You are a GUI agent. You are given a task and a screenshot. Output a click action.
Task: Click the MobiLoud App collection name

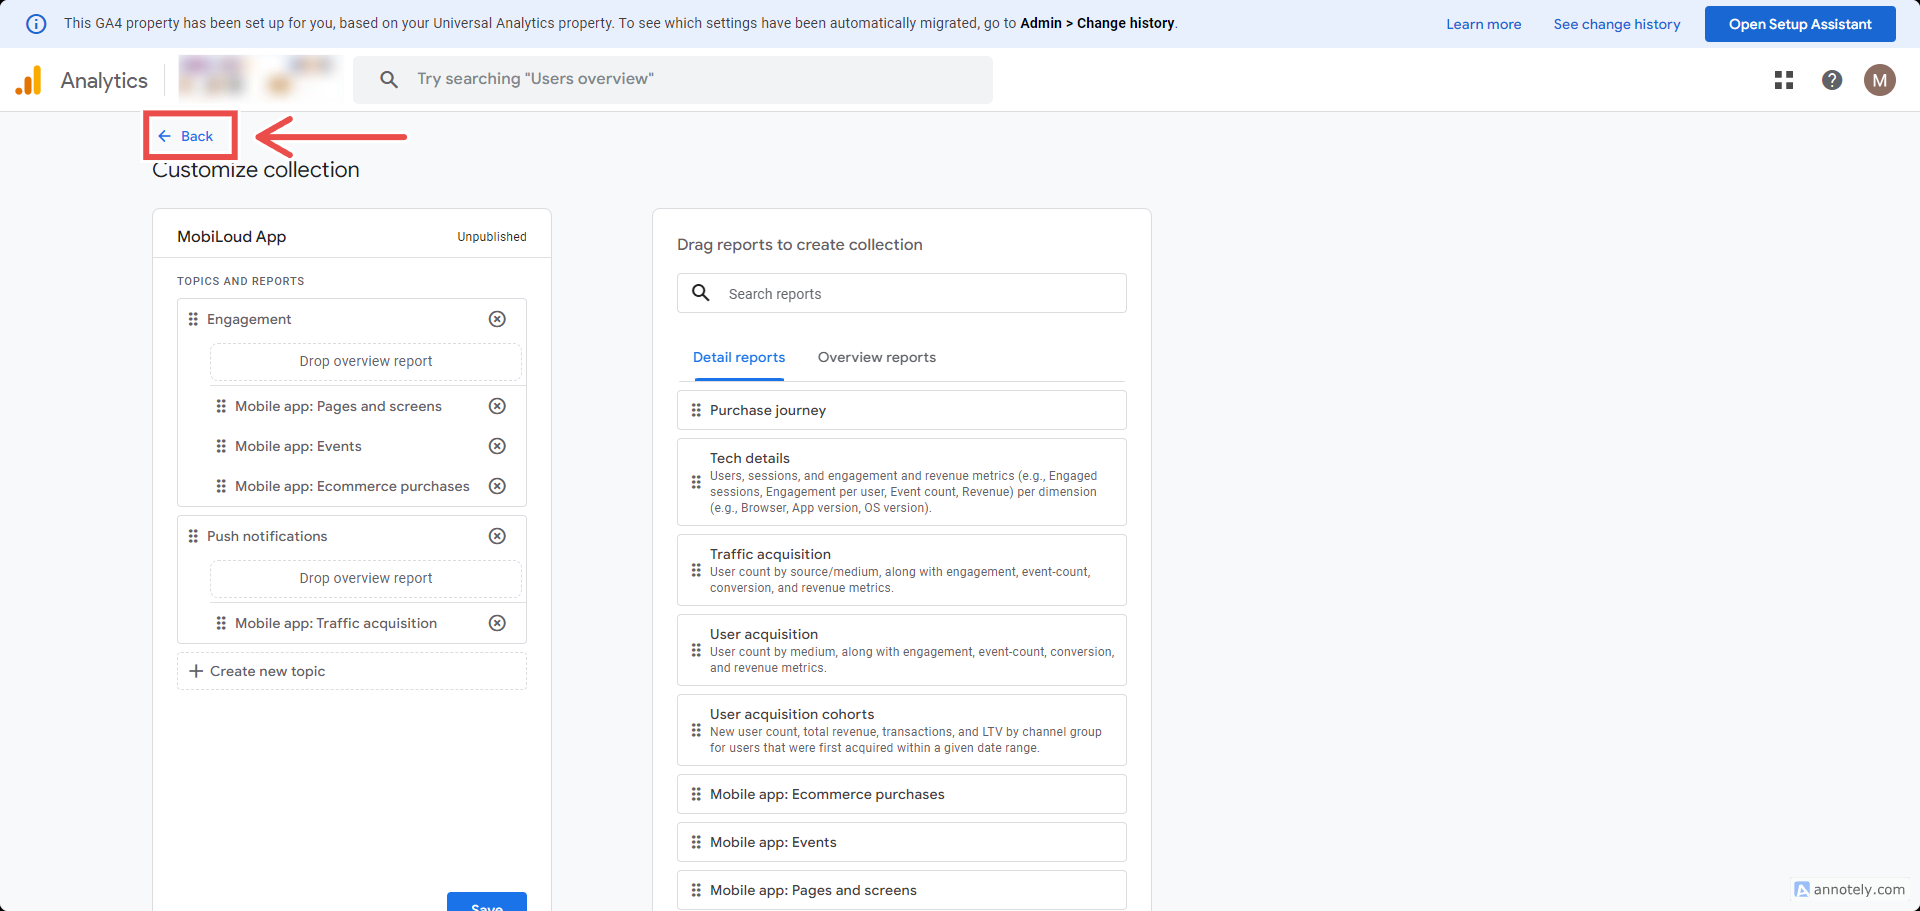[231, 237]
